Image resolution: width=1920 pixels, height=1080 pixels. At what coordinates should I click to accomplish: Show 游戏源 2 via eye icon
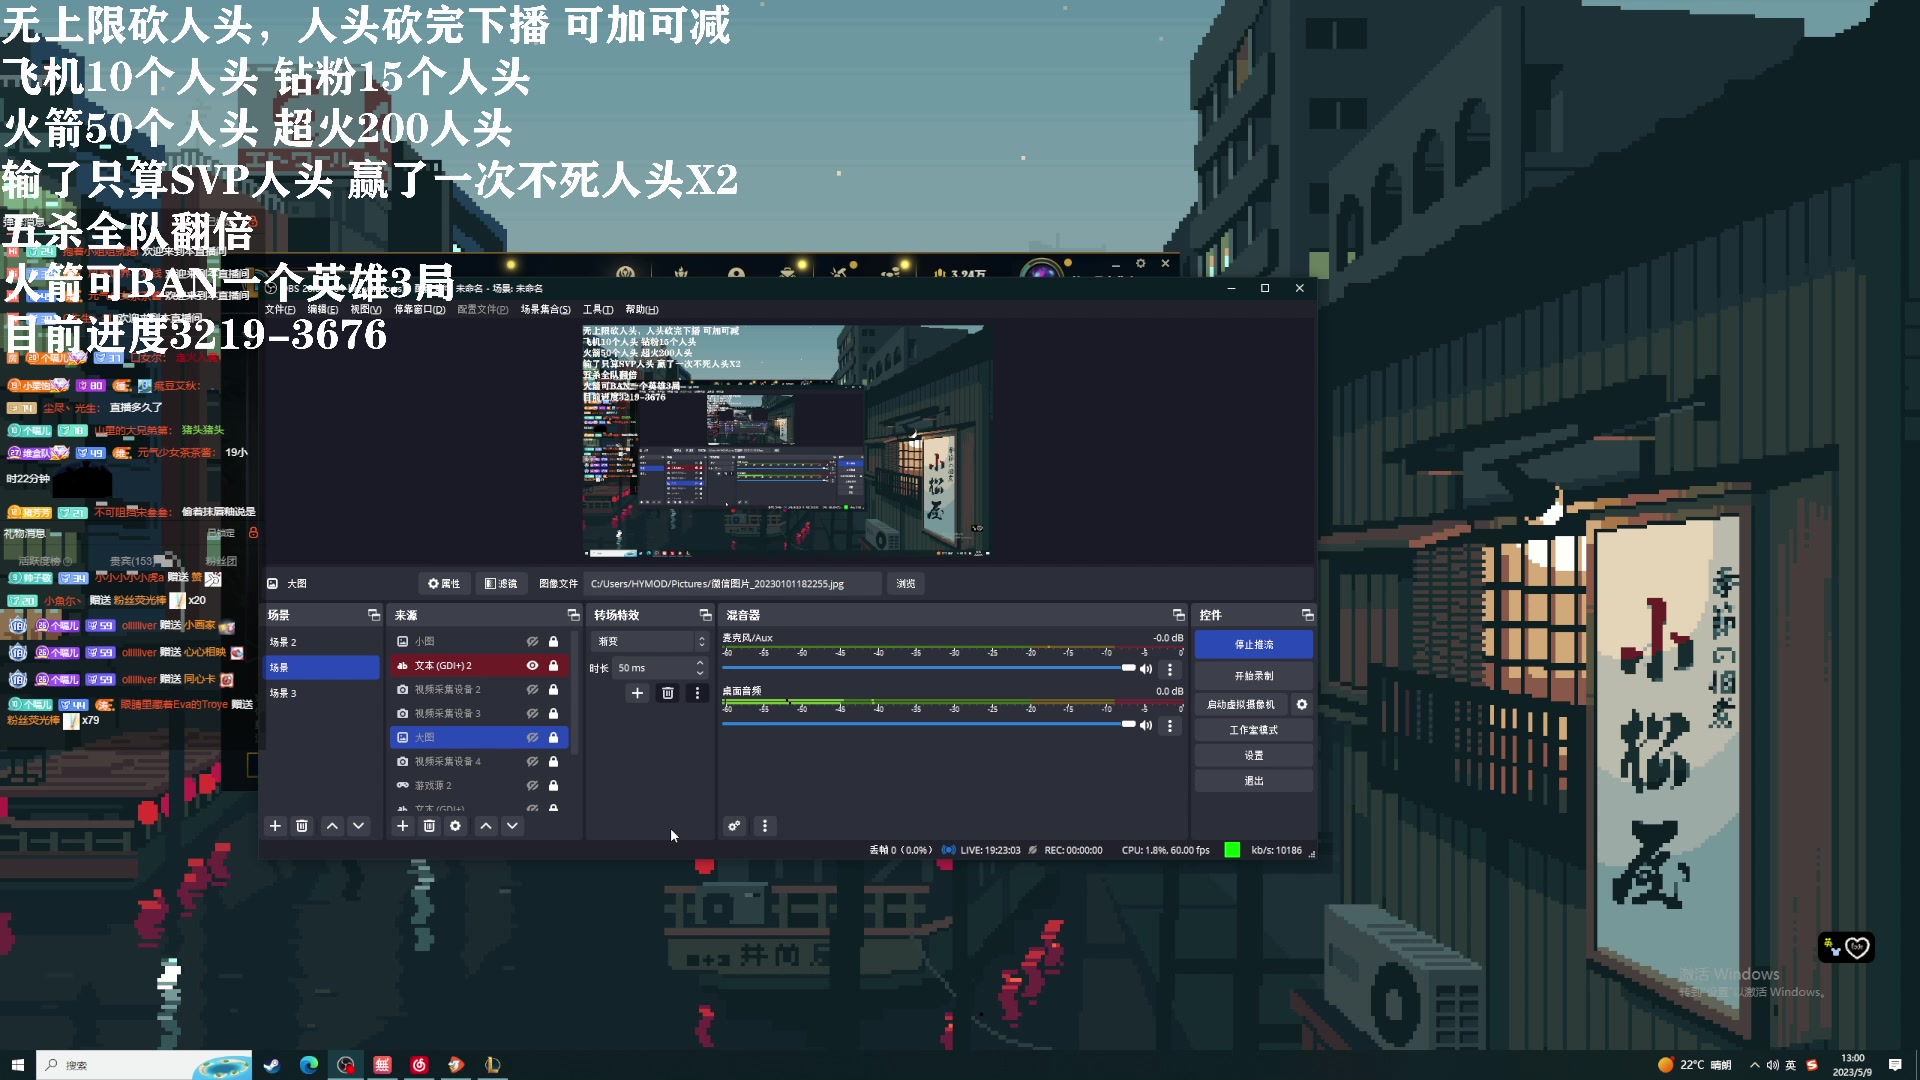(x=532, y=786)
